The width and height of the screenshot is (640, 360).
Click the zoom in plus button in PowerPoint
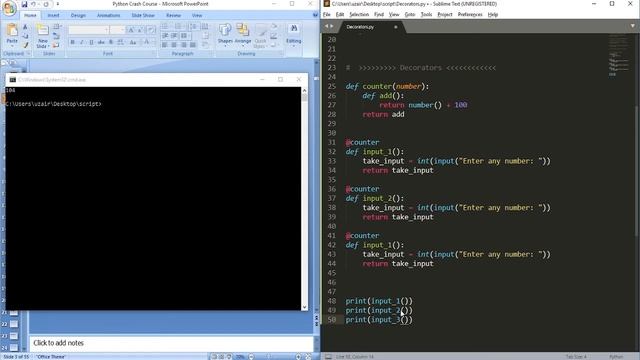pyautogui.click(x=298, y=357)
